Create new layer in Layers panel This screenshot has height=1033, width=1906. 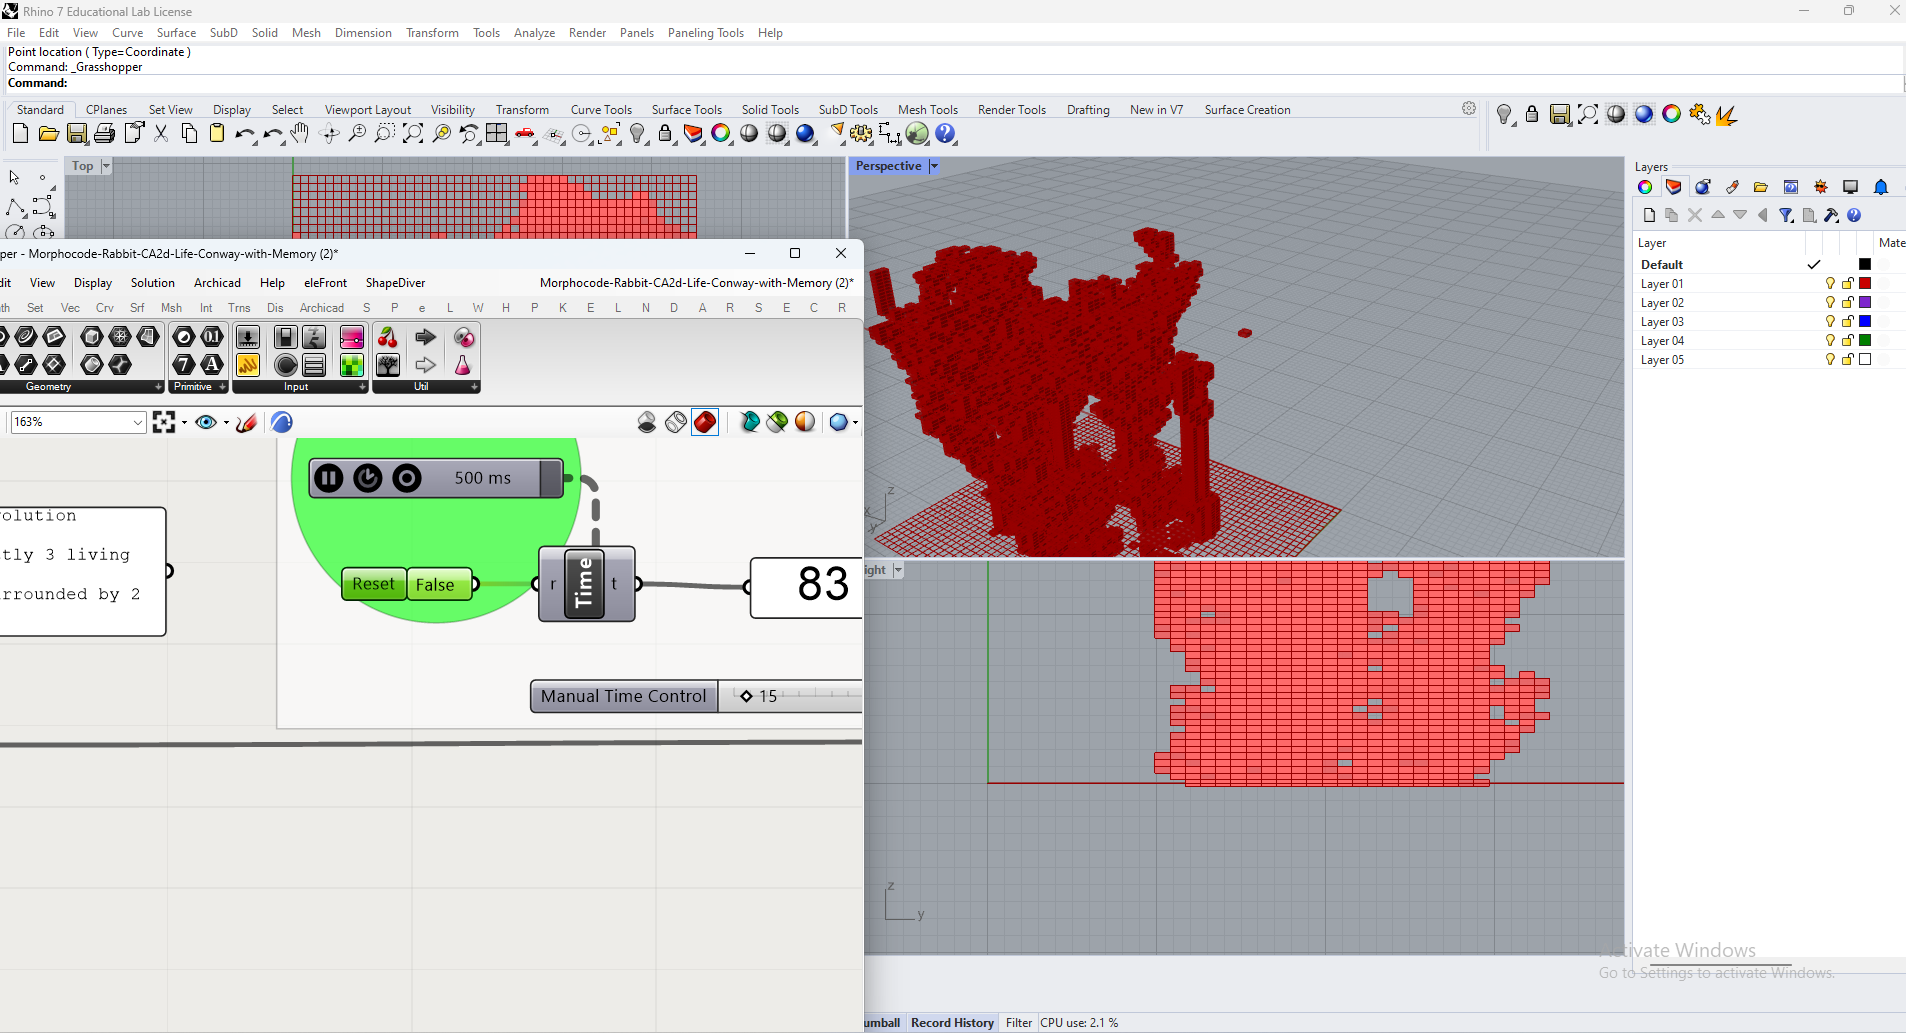click(x=1649, y=215)
